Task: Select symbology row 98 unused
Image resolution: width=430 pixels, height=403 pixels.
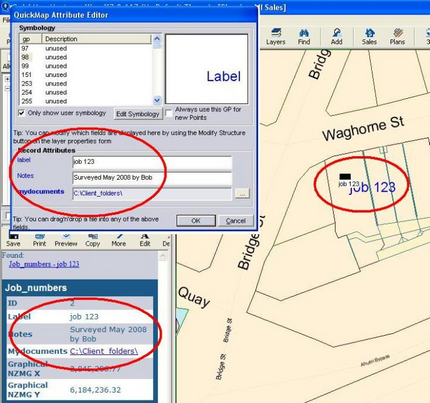Action: pyautogui.click(x=86, y=57)
